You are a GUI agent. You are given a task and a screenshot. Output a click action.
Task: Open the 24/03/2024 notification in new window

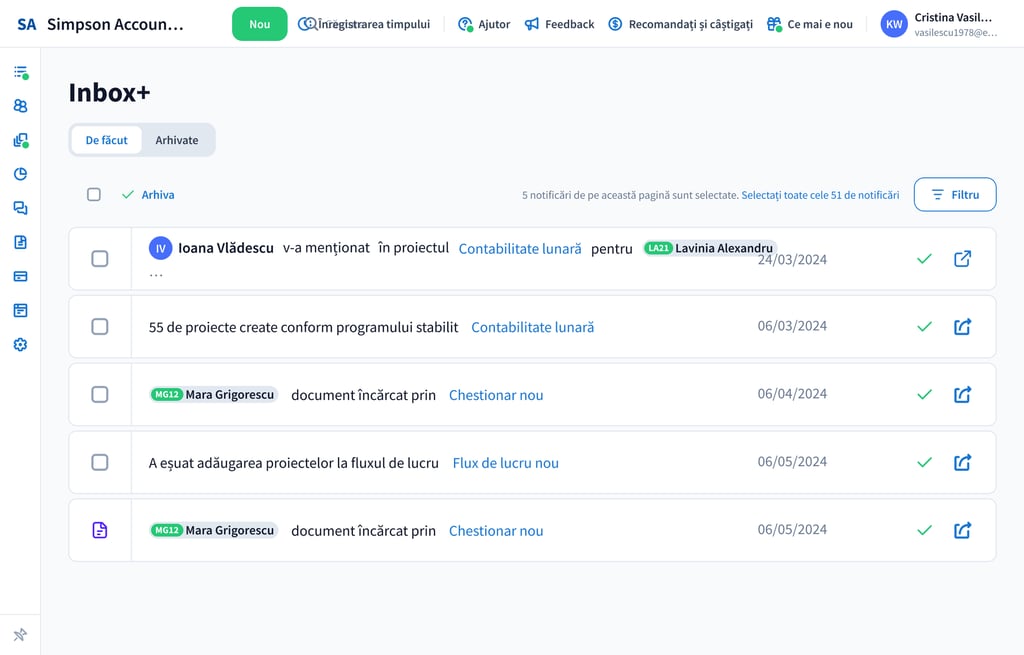pyautogui.click(x=962, y=259)
